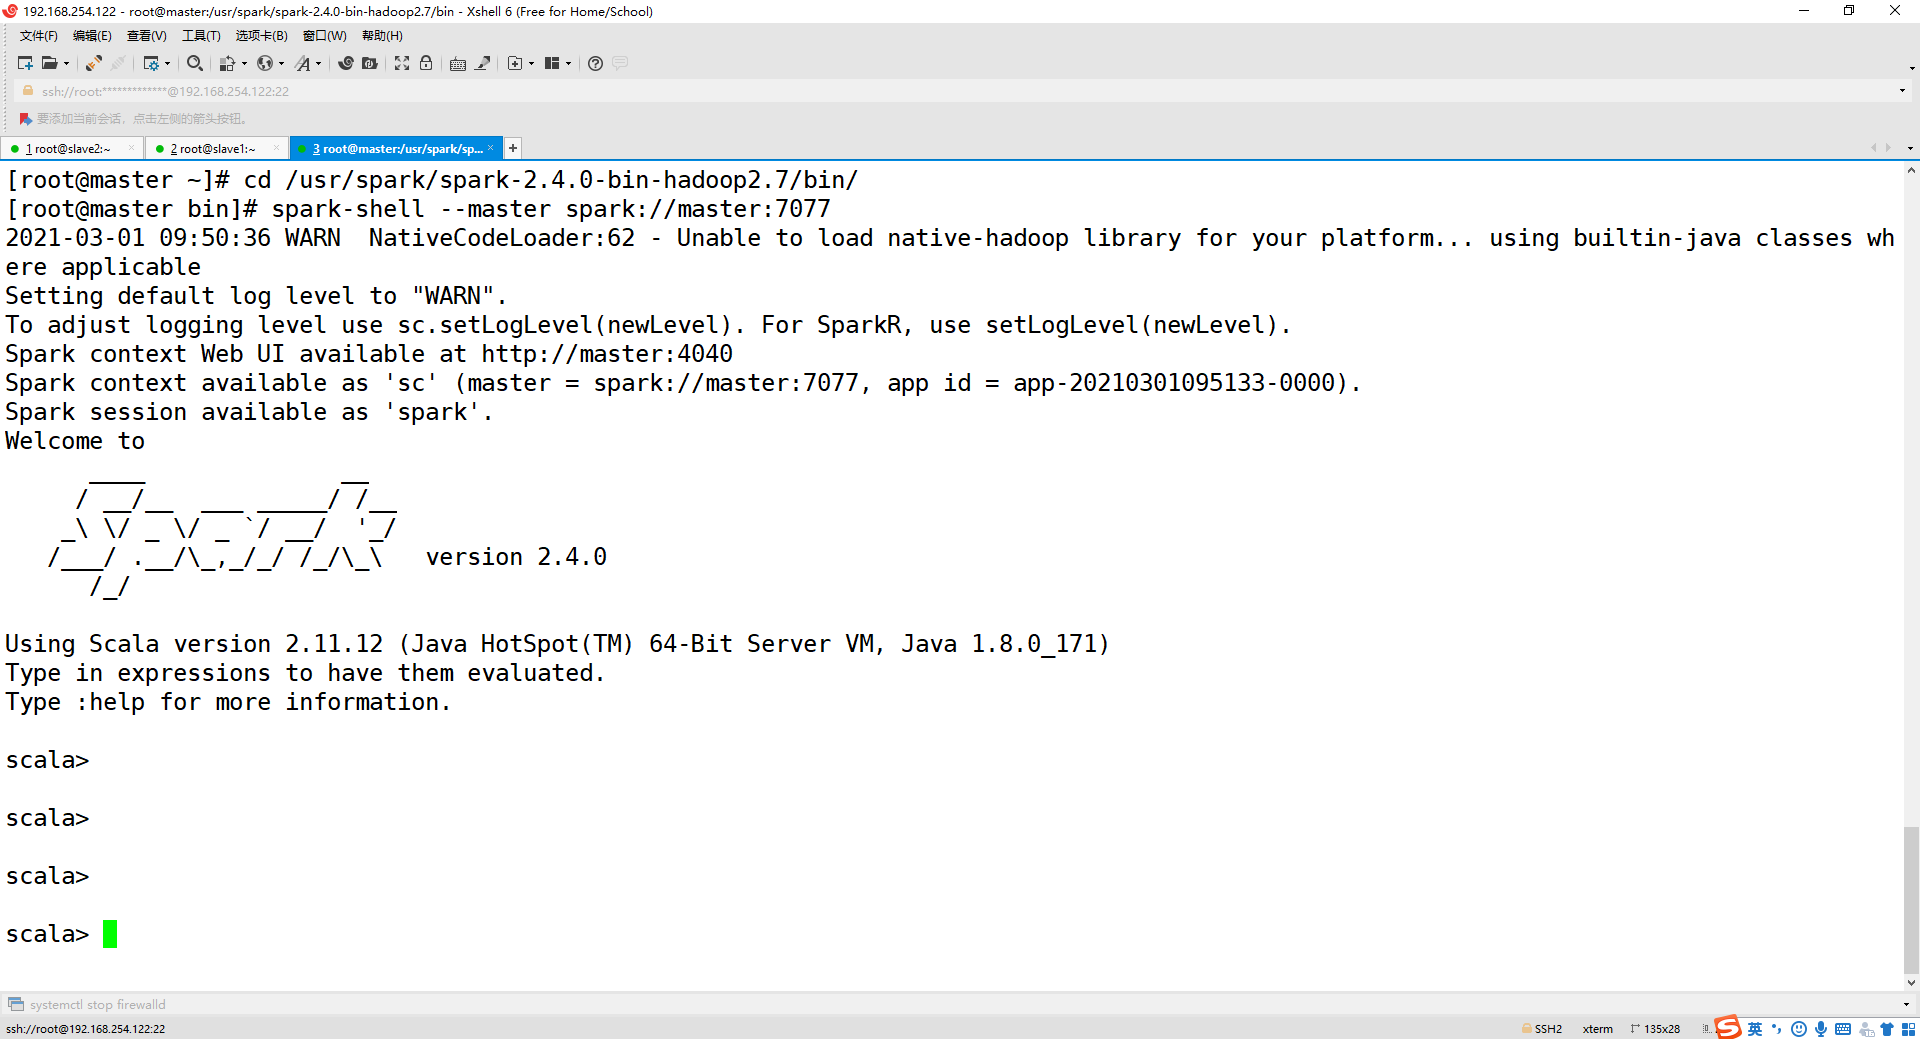Click the chat bubble icon in toolbar
Image resolution: width=1920 pixels, height=1039 pixels.
620,63
